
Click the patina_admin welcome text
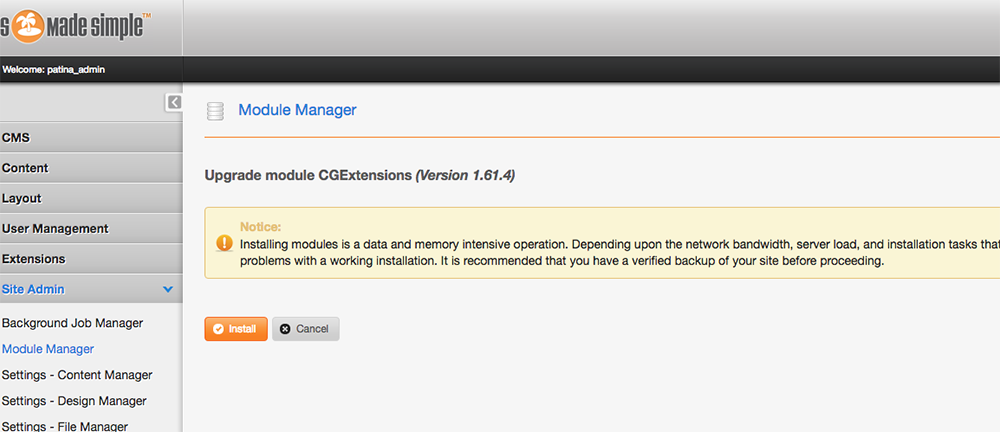click(54, 69)
